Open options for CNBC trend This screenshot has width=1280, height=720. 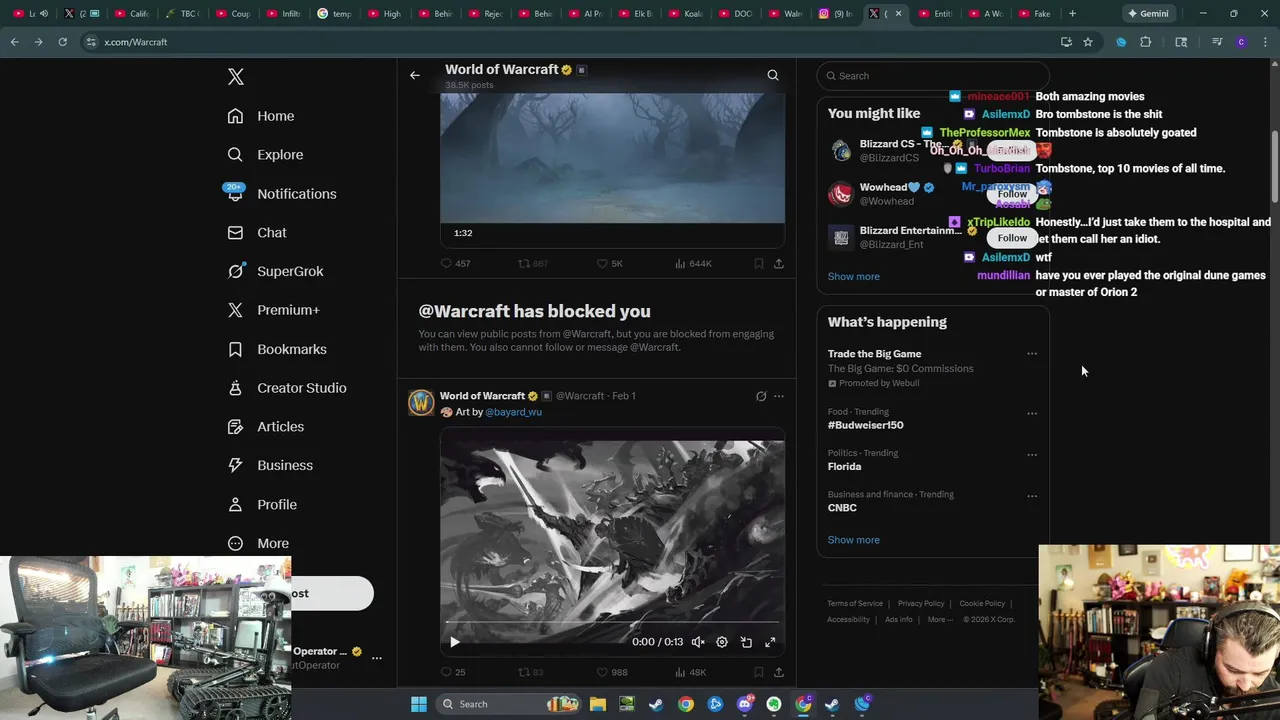[1032, 496]
